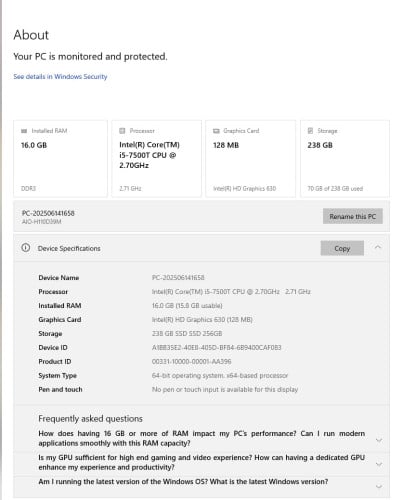Click the PC-202506141658 name header
This screenshot has width=403, height=500.
click(48, 213)
